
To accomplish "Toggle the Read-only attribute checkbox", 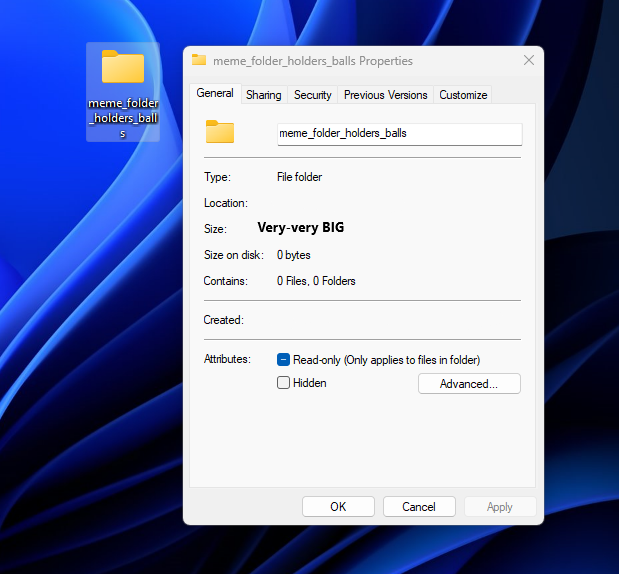I will [x=283, y=360].
